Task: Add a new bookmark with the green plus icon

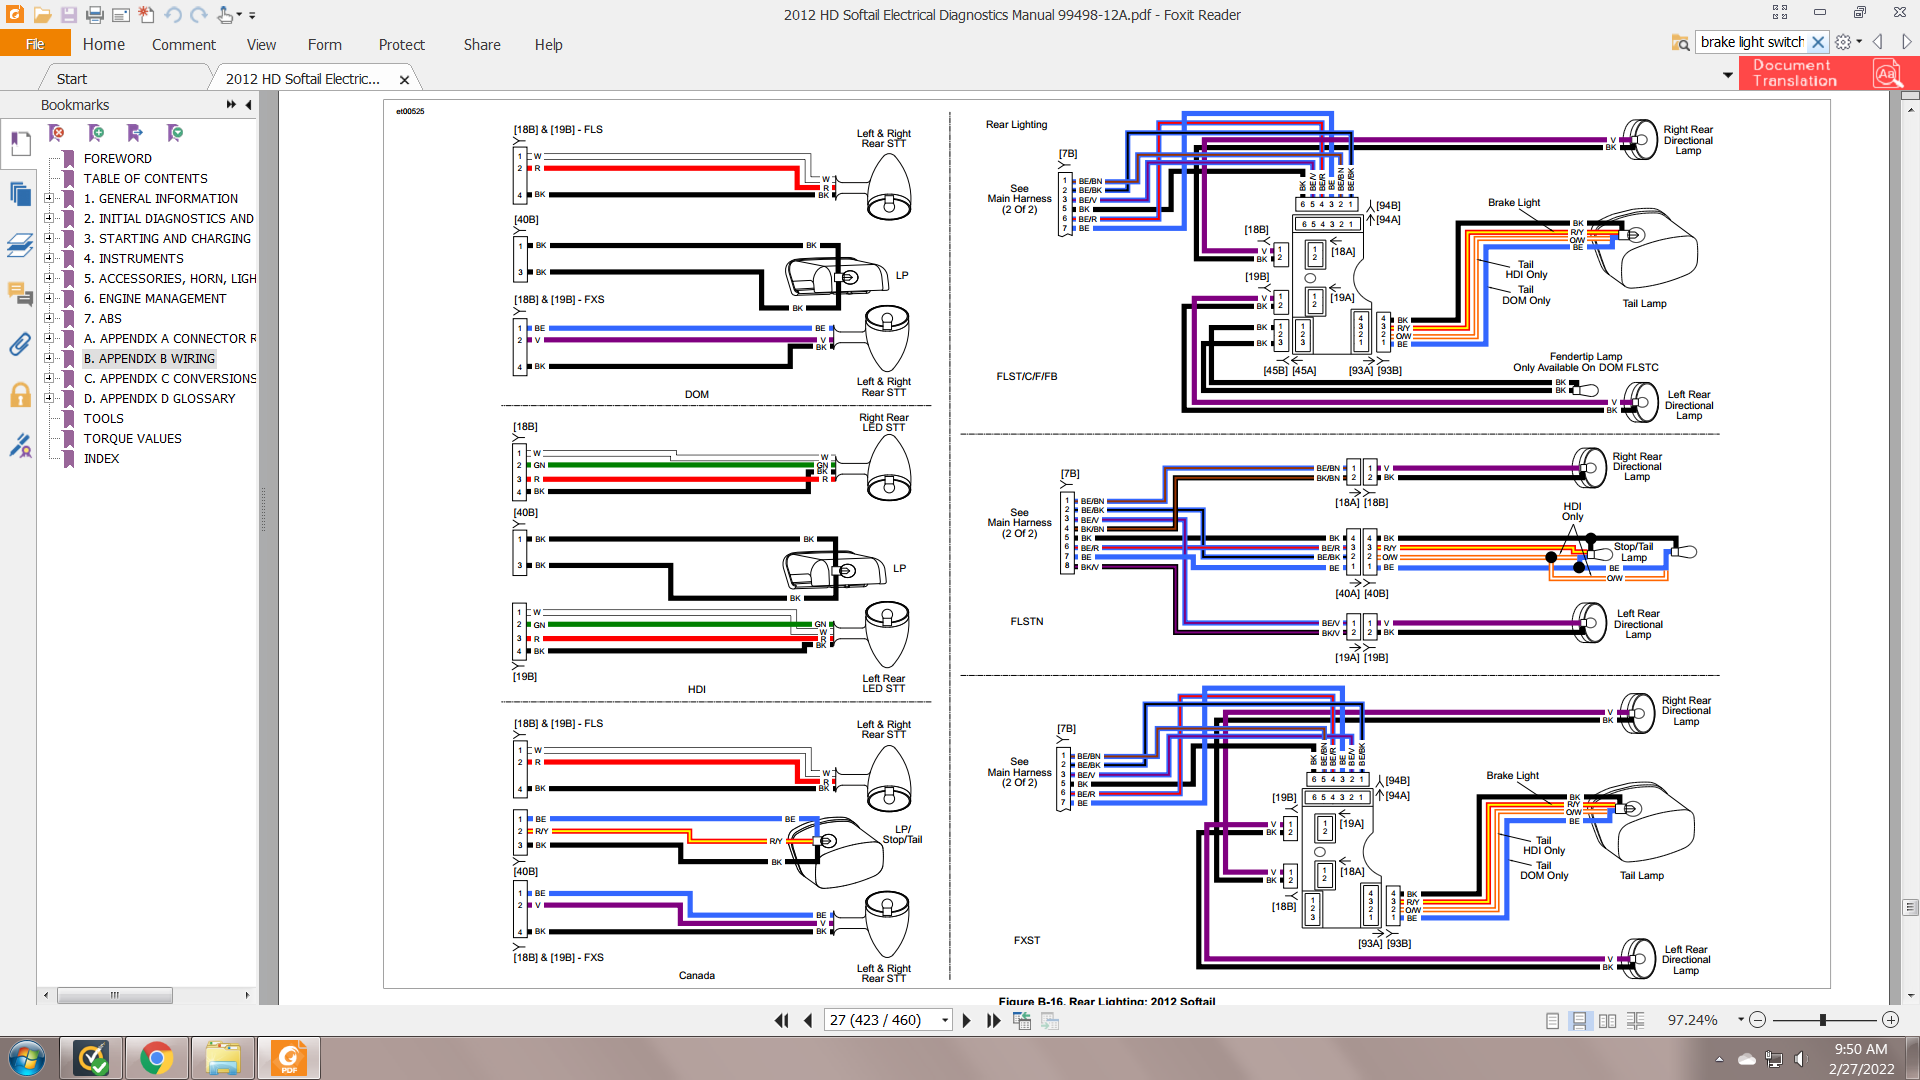Action: (96, 133)
